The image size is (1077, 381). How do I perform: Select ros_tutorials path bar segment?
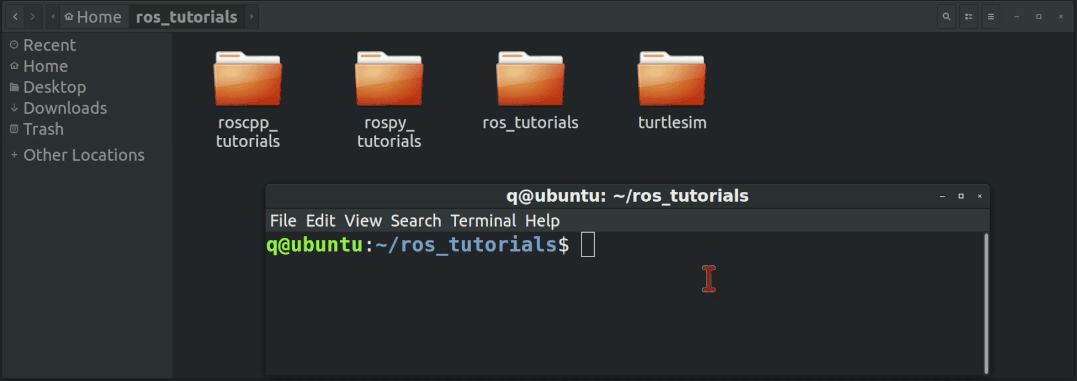point(187,16)
